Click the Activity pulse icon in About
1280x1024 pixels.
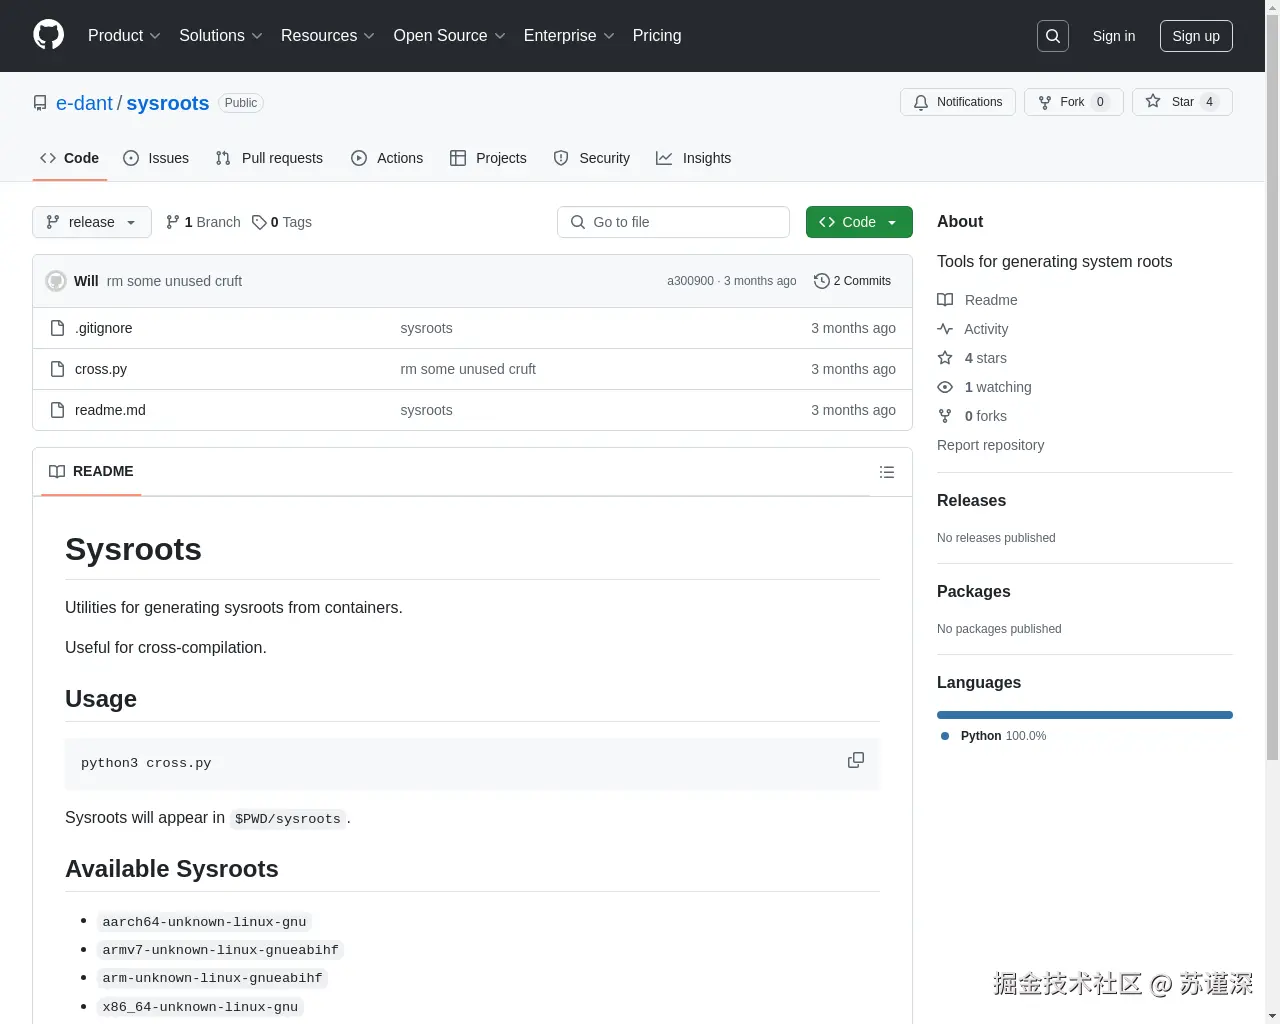pos(945,328)
